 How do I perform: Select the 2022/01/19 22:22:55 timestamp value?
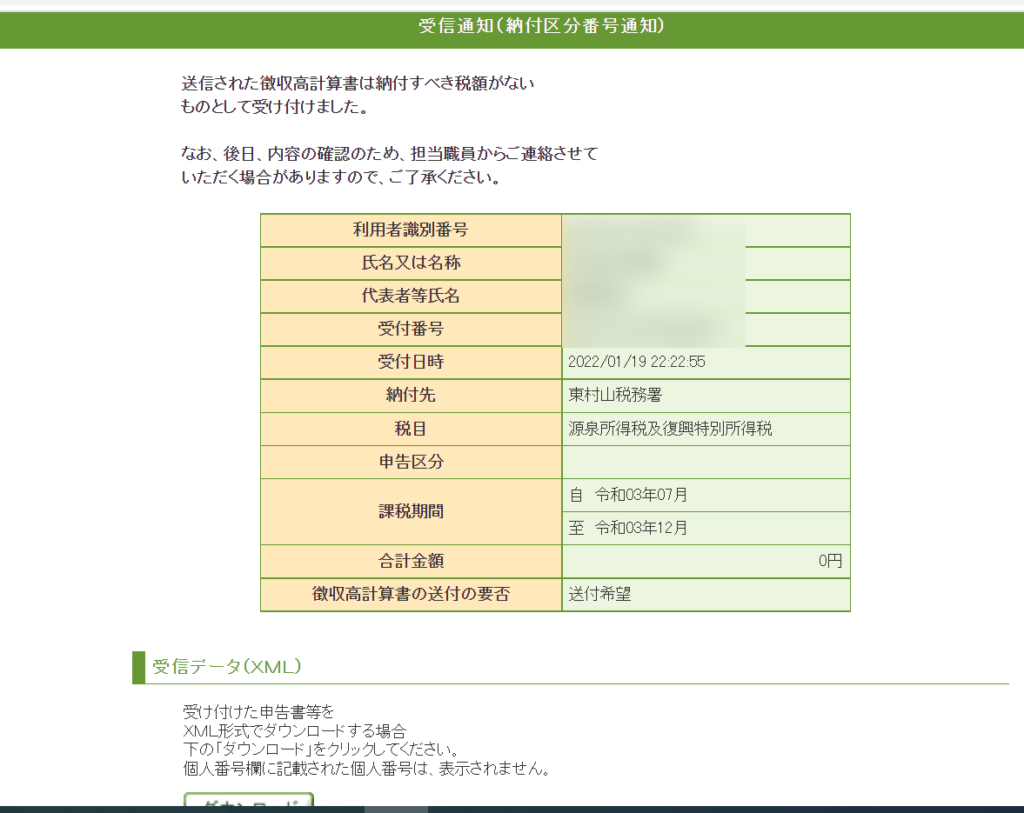pos(637,362)
